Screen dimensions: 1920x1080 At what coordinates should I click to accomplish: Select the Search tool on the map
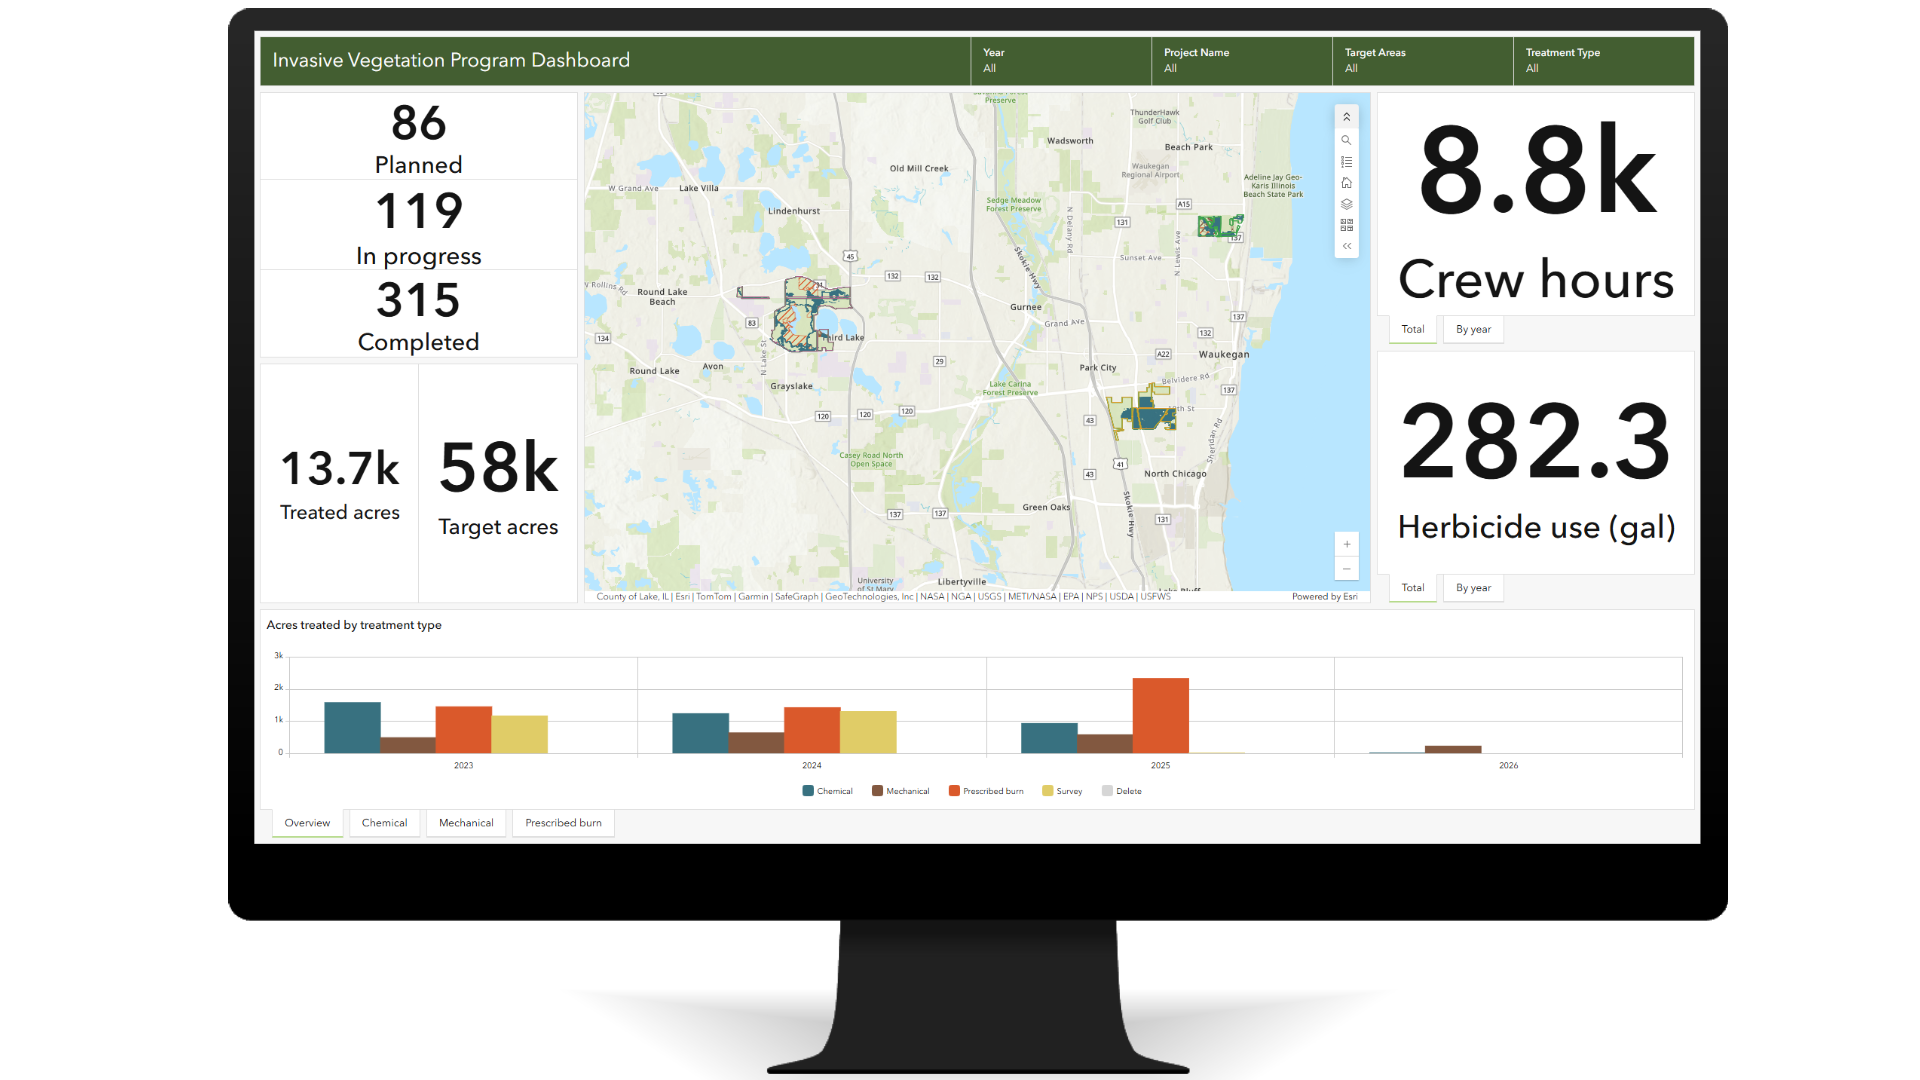[1347, 140]
